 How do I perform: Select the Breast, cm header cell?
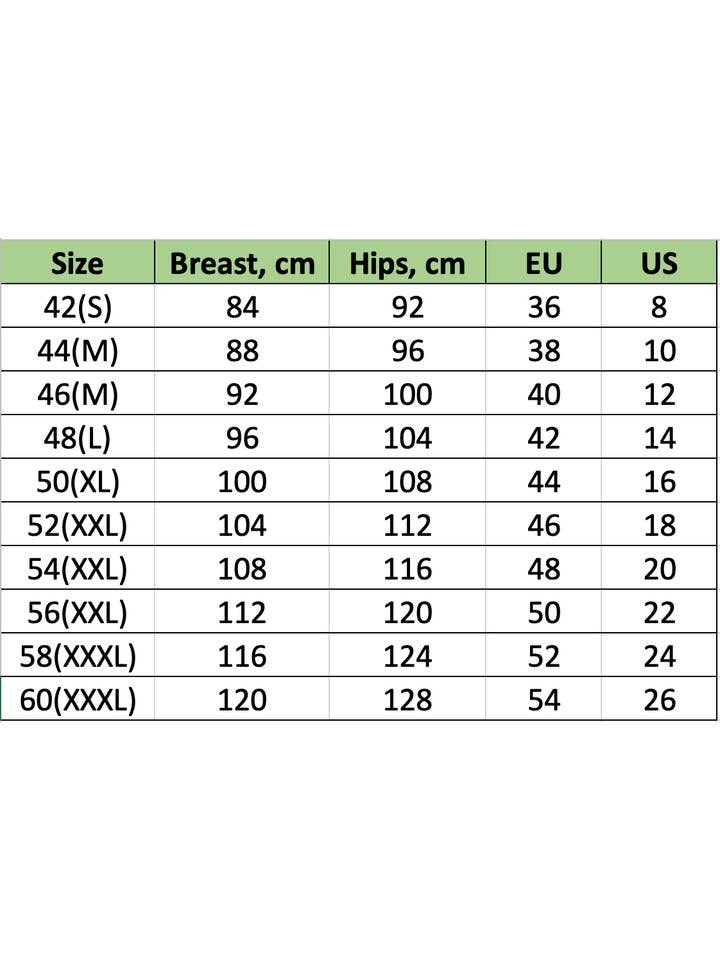(x=242, y=263)
